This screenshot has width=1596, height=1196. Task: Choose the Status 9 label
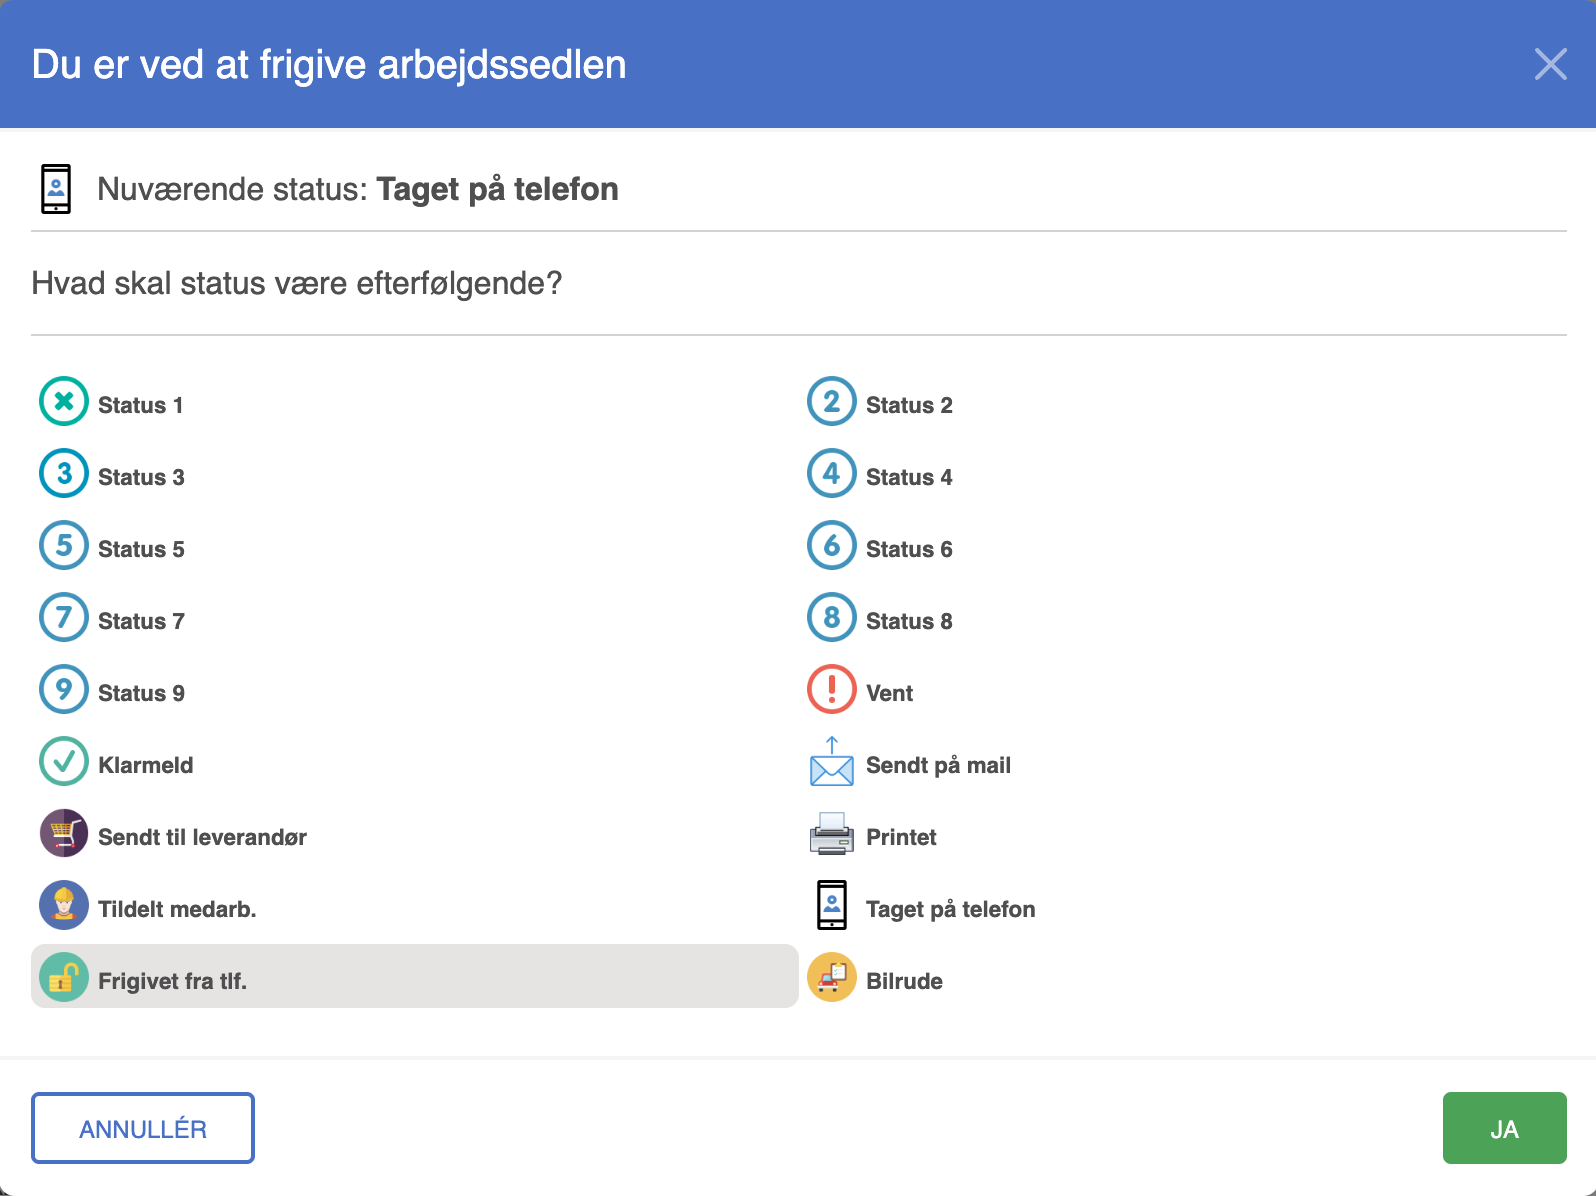tap(141, 693)
